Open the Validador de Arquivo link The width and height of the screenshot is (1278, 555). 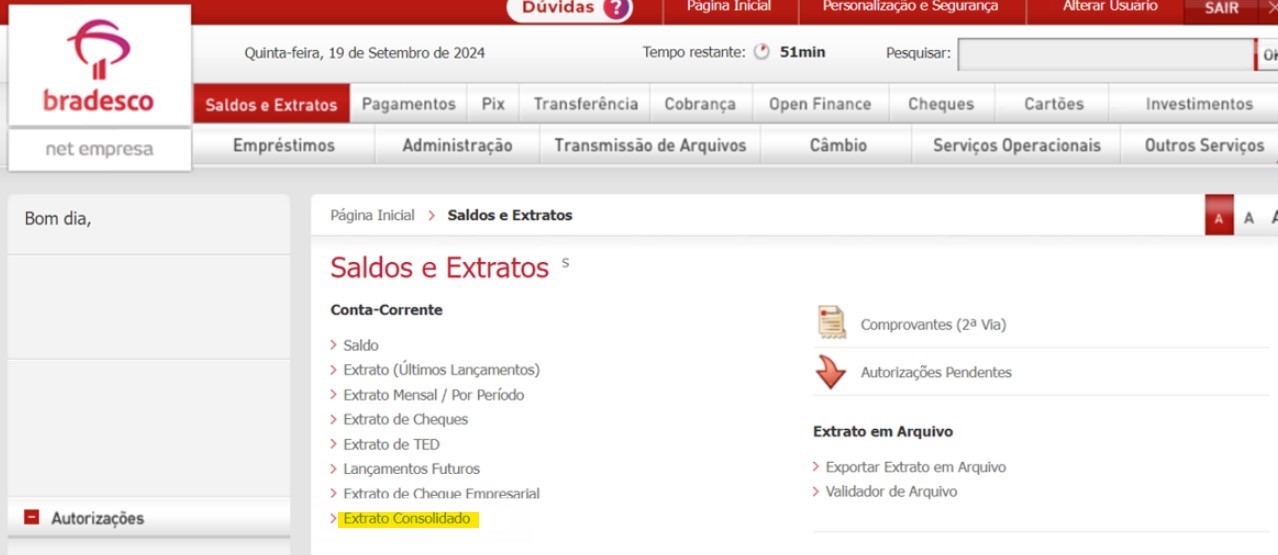pos(891,491)
